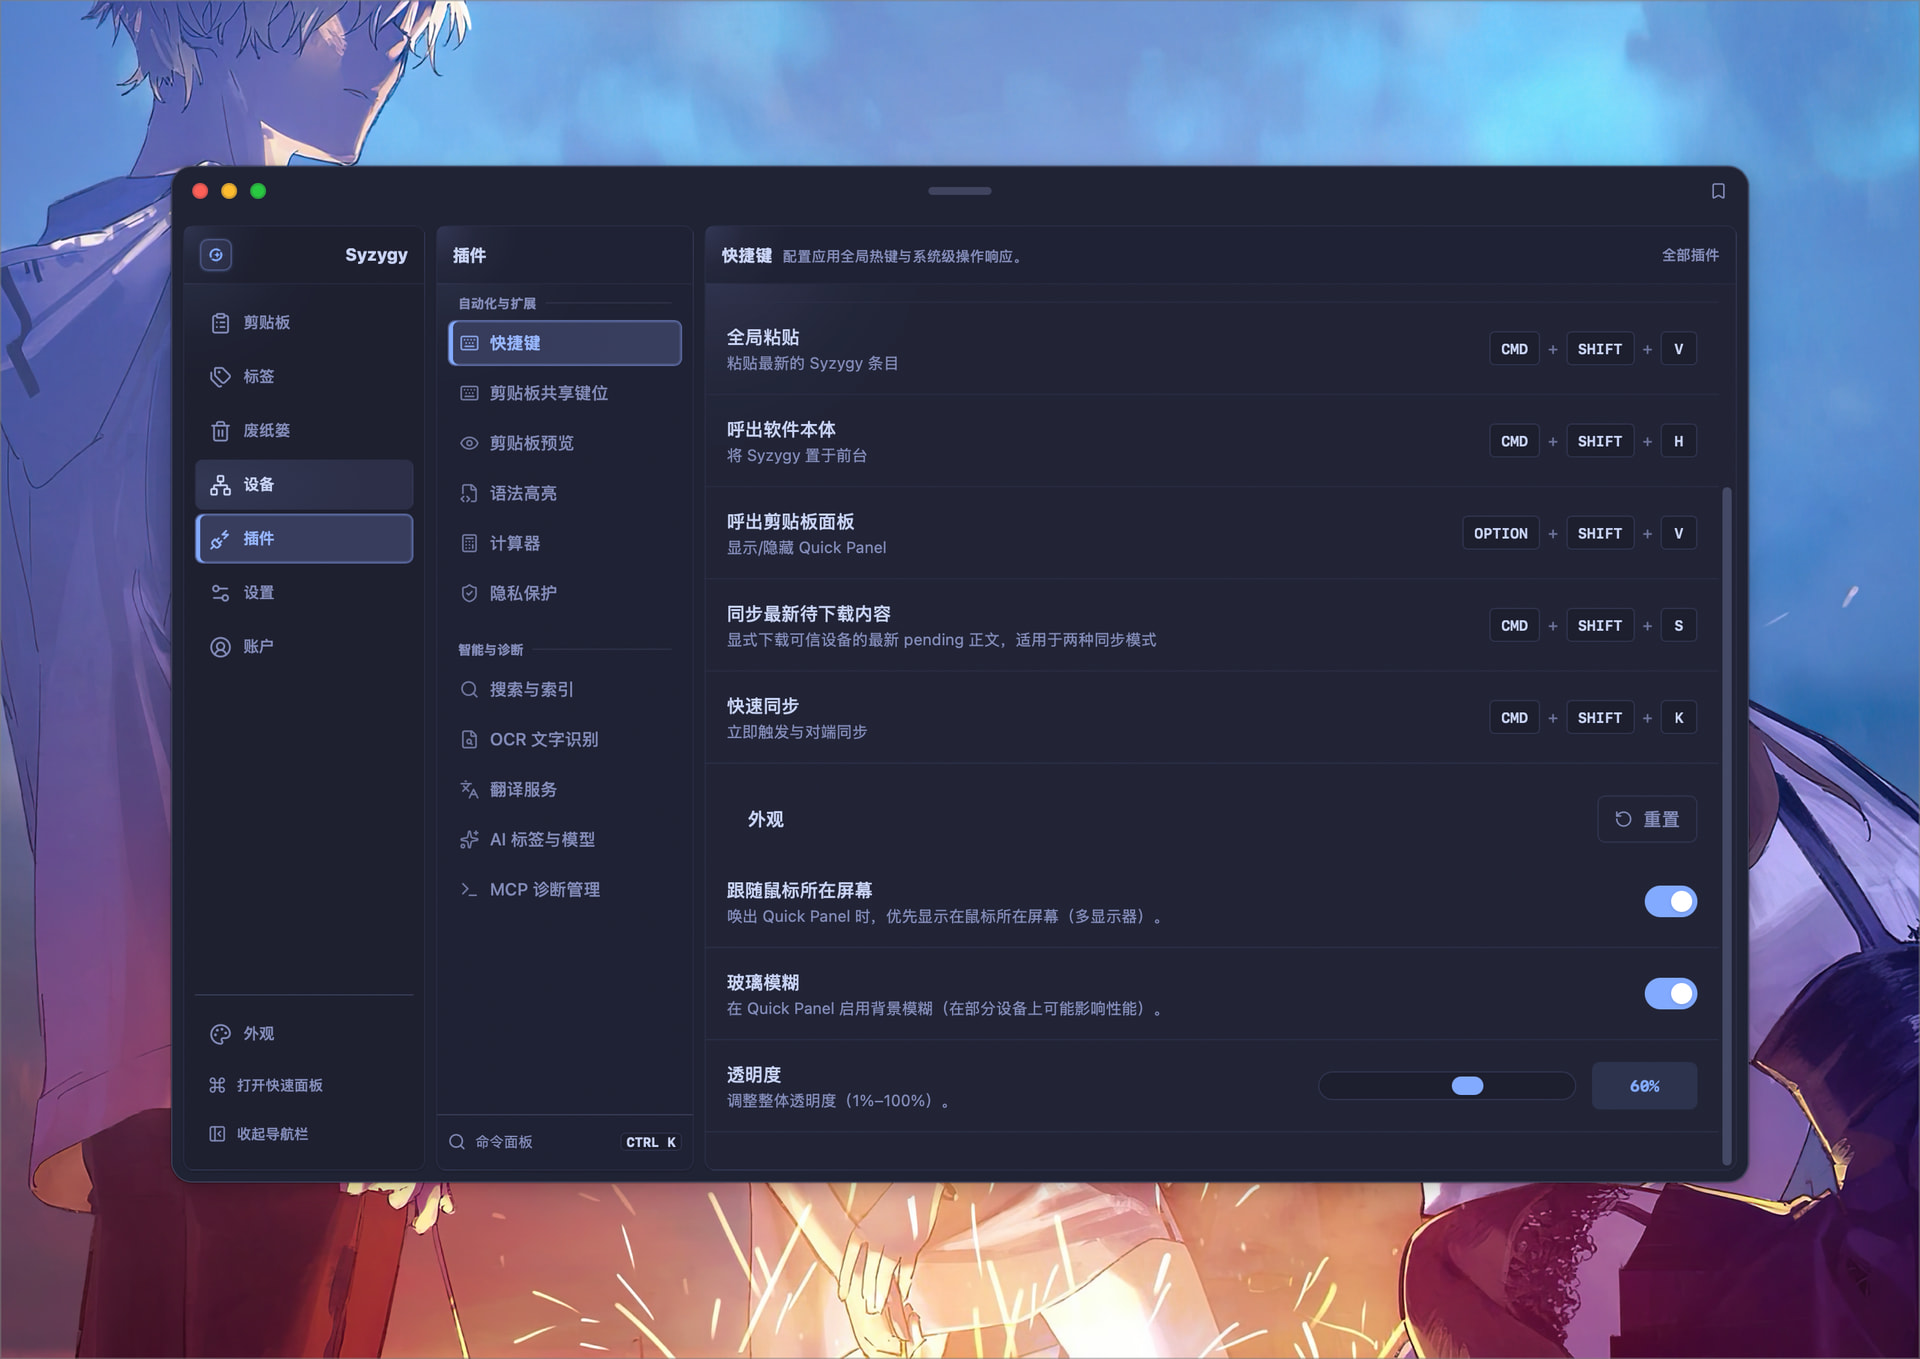This screenshot has height=1359, width=1920.
Task: Click the S key of 同步最新待下载内容 shortcut
Action: click(1678, 625)
